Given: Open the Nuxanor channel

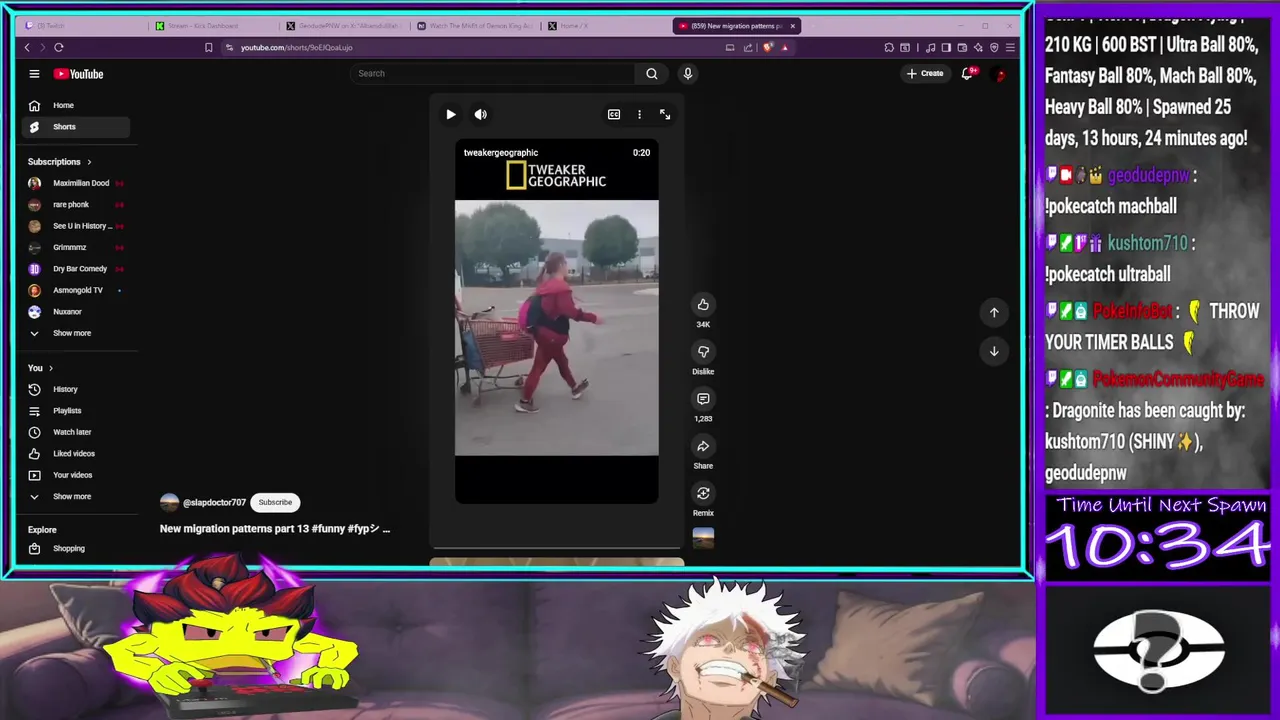Looking at the screenshot, I should (76, 312).
